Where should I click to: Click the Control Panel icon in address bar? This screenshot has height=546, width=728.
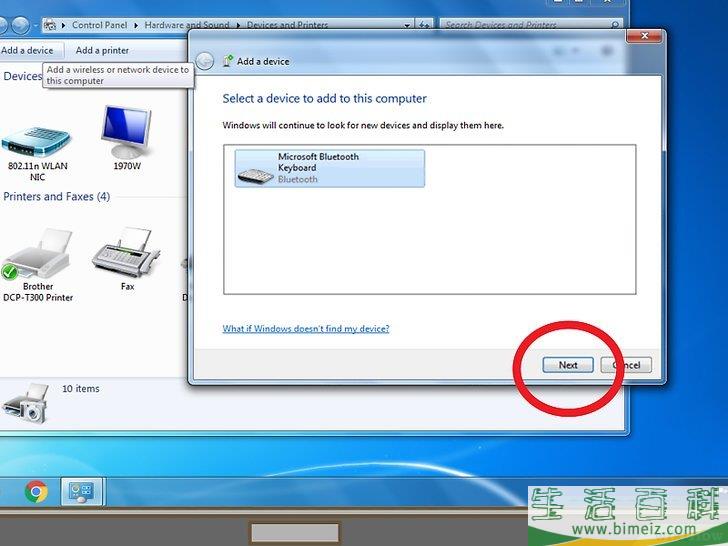(x=50, y=25)
